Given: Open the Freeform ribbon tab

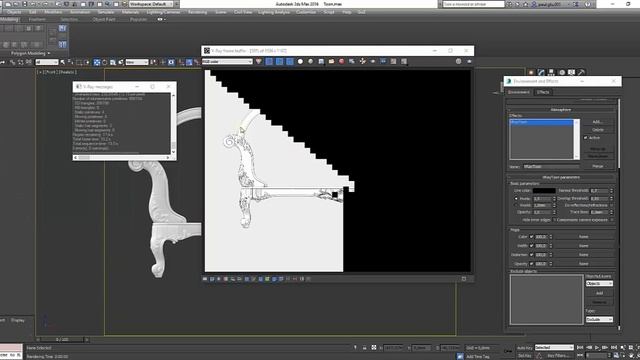Looking at the screenshot, I should pos(37,19).
